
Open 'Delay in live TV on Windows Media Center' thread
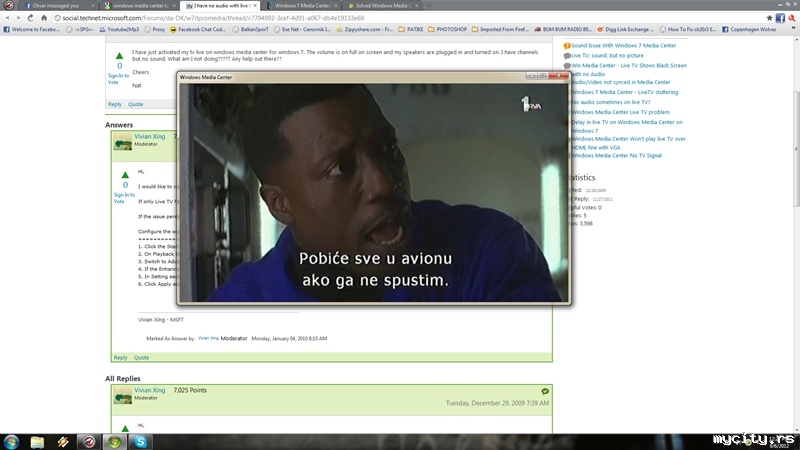tap(627, 127)
